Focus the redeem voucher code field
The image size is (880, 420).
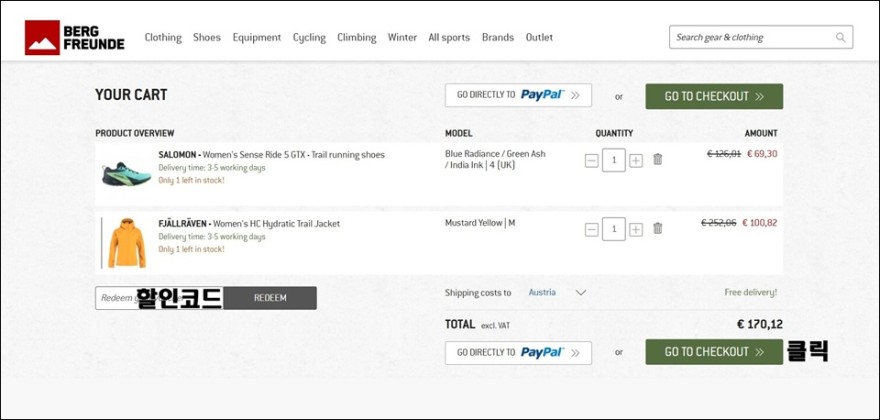click(159, 298)
